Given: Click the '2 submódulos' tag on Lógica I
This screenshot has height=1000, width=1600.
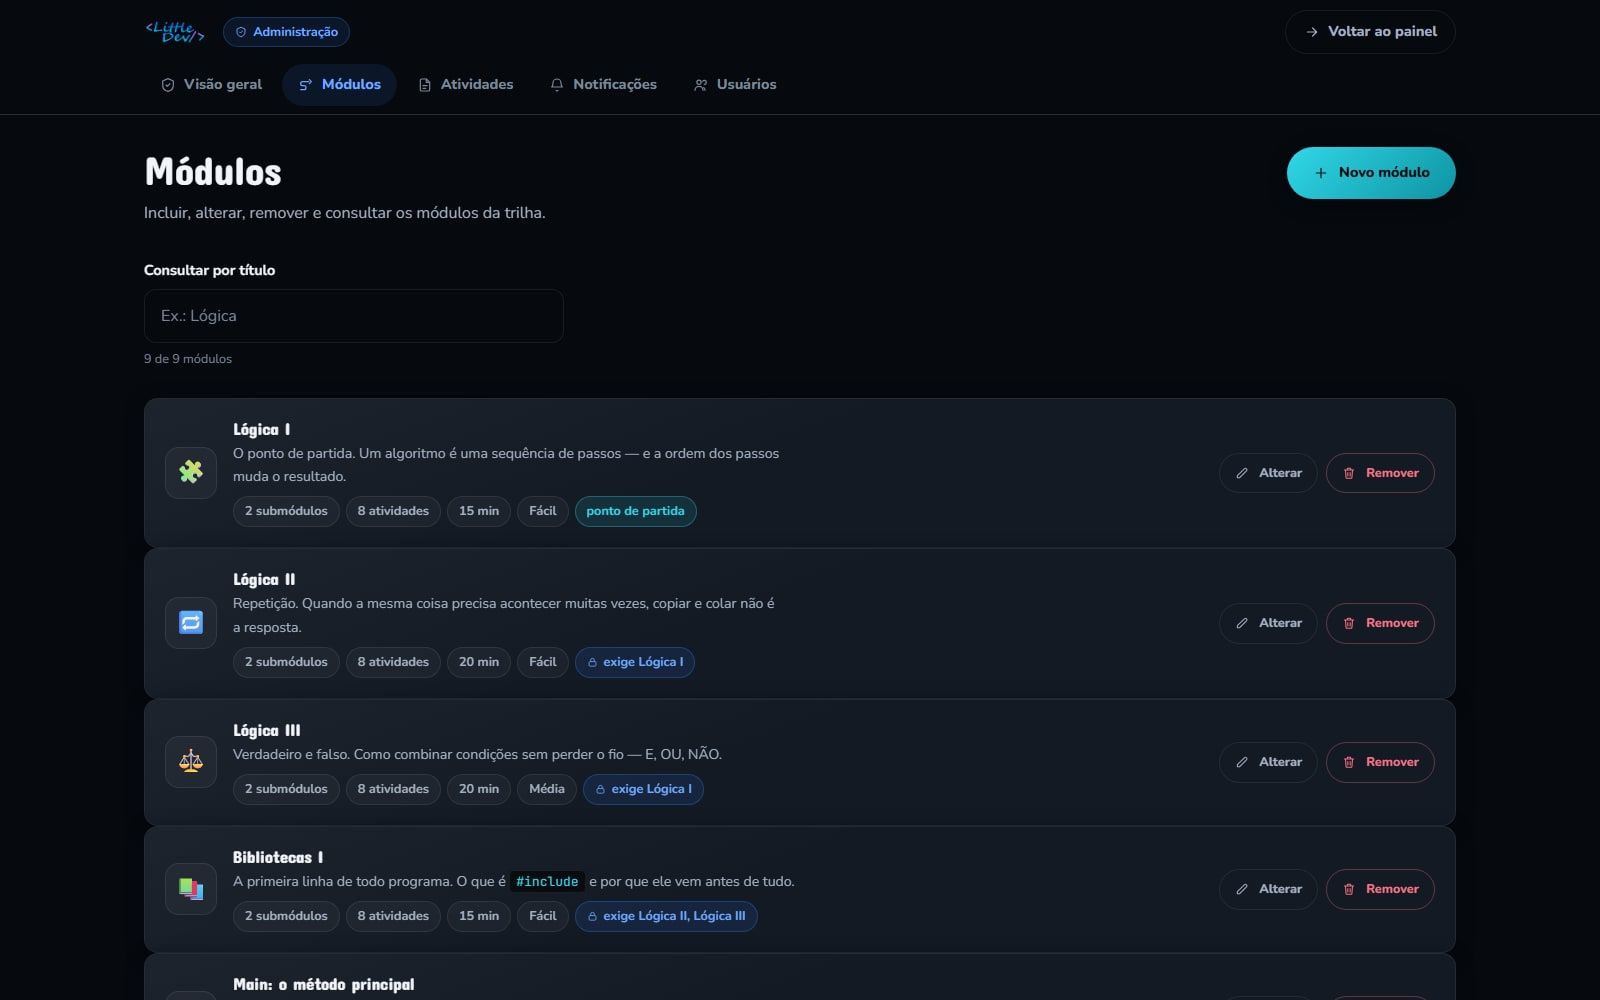Looking at the screenshot, I should [x=286, y=511].
